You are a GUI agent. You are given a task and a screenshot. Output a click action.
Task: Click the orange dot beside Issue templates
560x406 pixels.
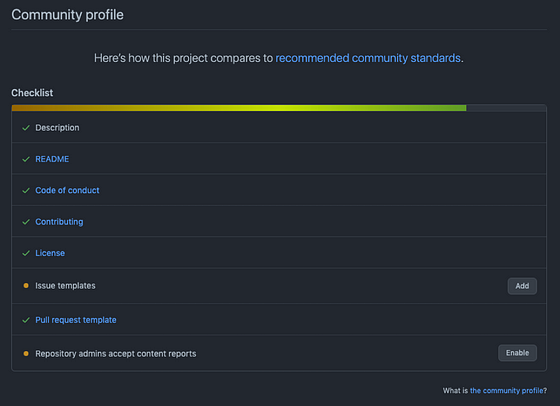26,286
